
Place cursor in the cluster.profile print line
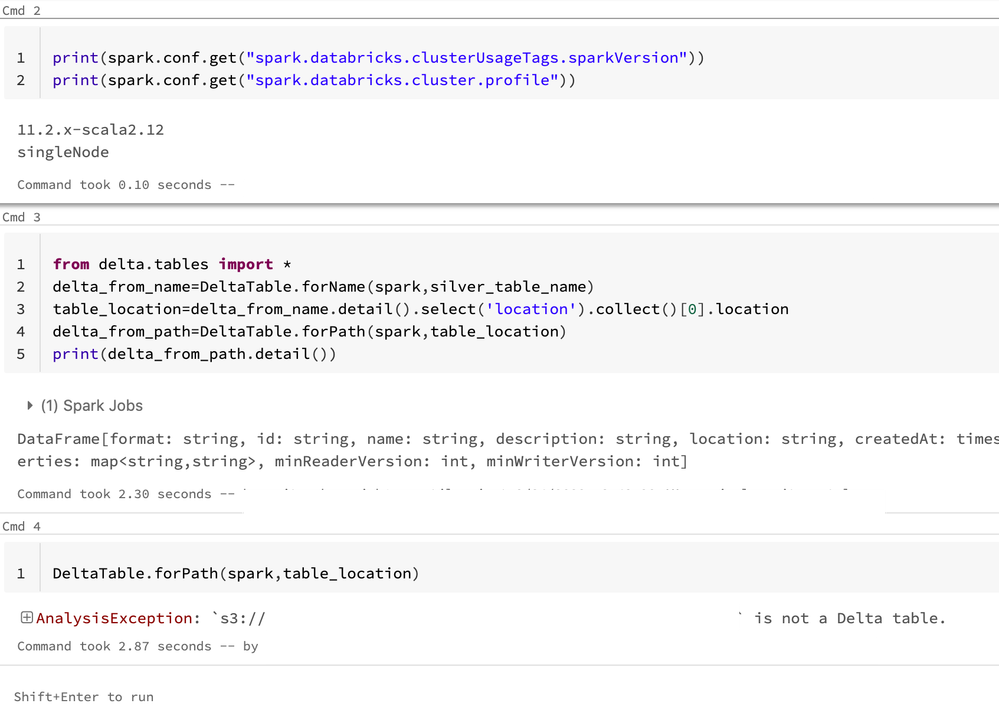314,80
